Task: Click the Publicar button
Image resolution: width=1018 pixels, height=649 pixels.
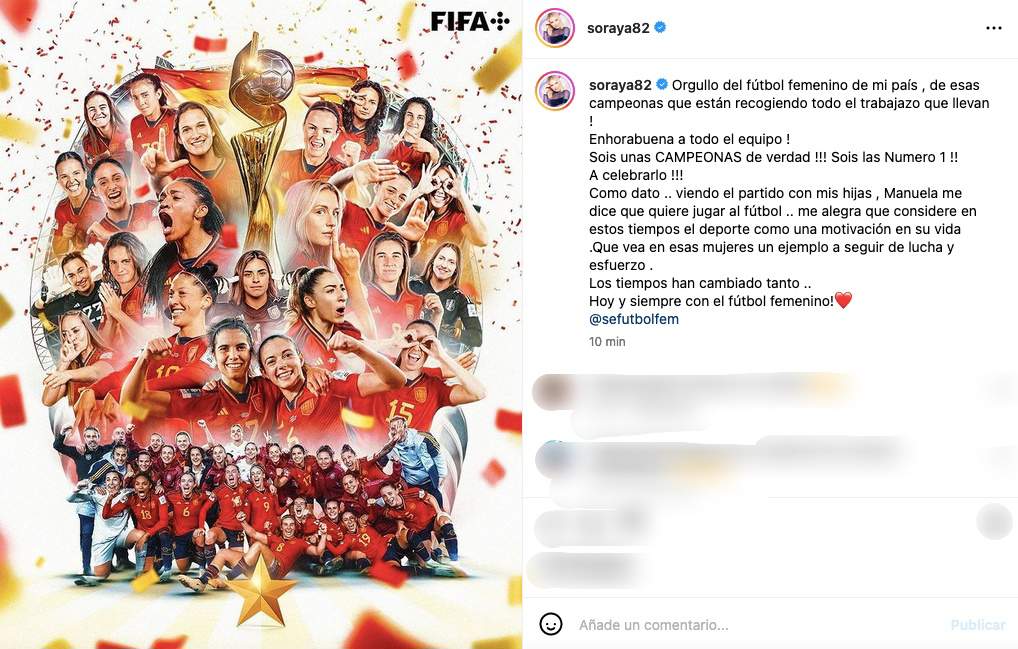Action: click(x=978, y=625)
